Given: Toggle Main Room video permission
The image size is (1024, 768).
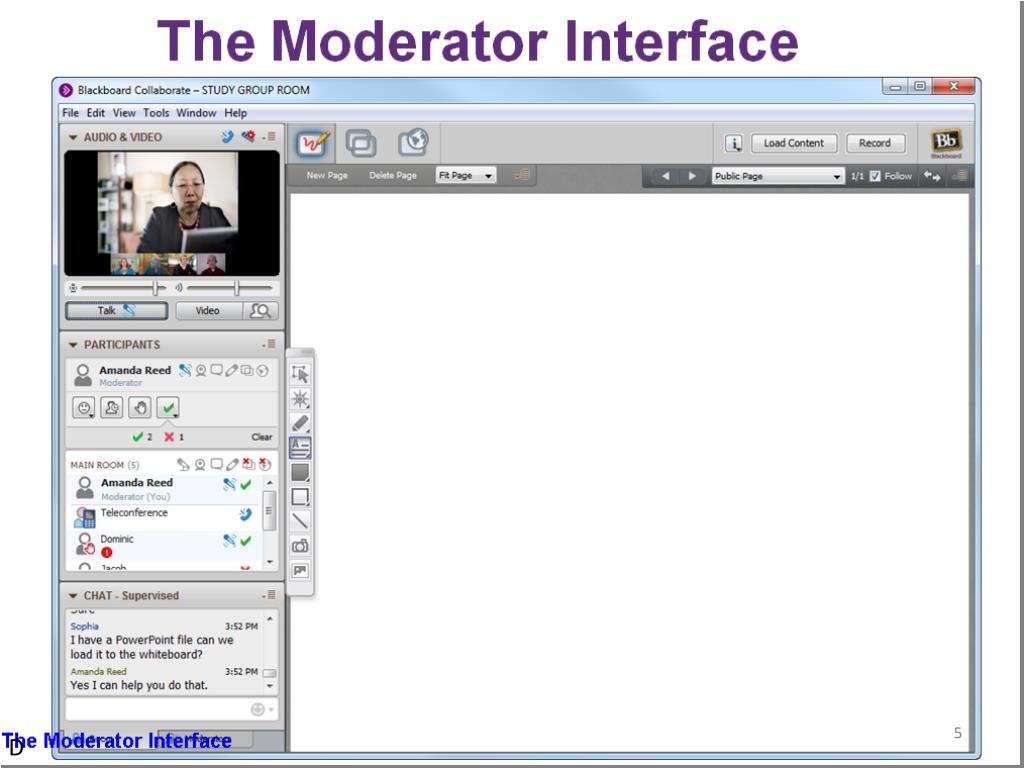Looking at the screenshot, I should 200,464.
